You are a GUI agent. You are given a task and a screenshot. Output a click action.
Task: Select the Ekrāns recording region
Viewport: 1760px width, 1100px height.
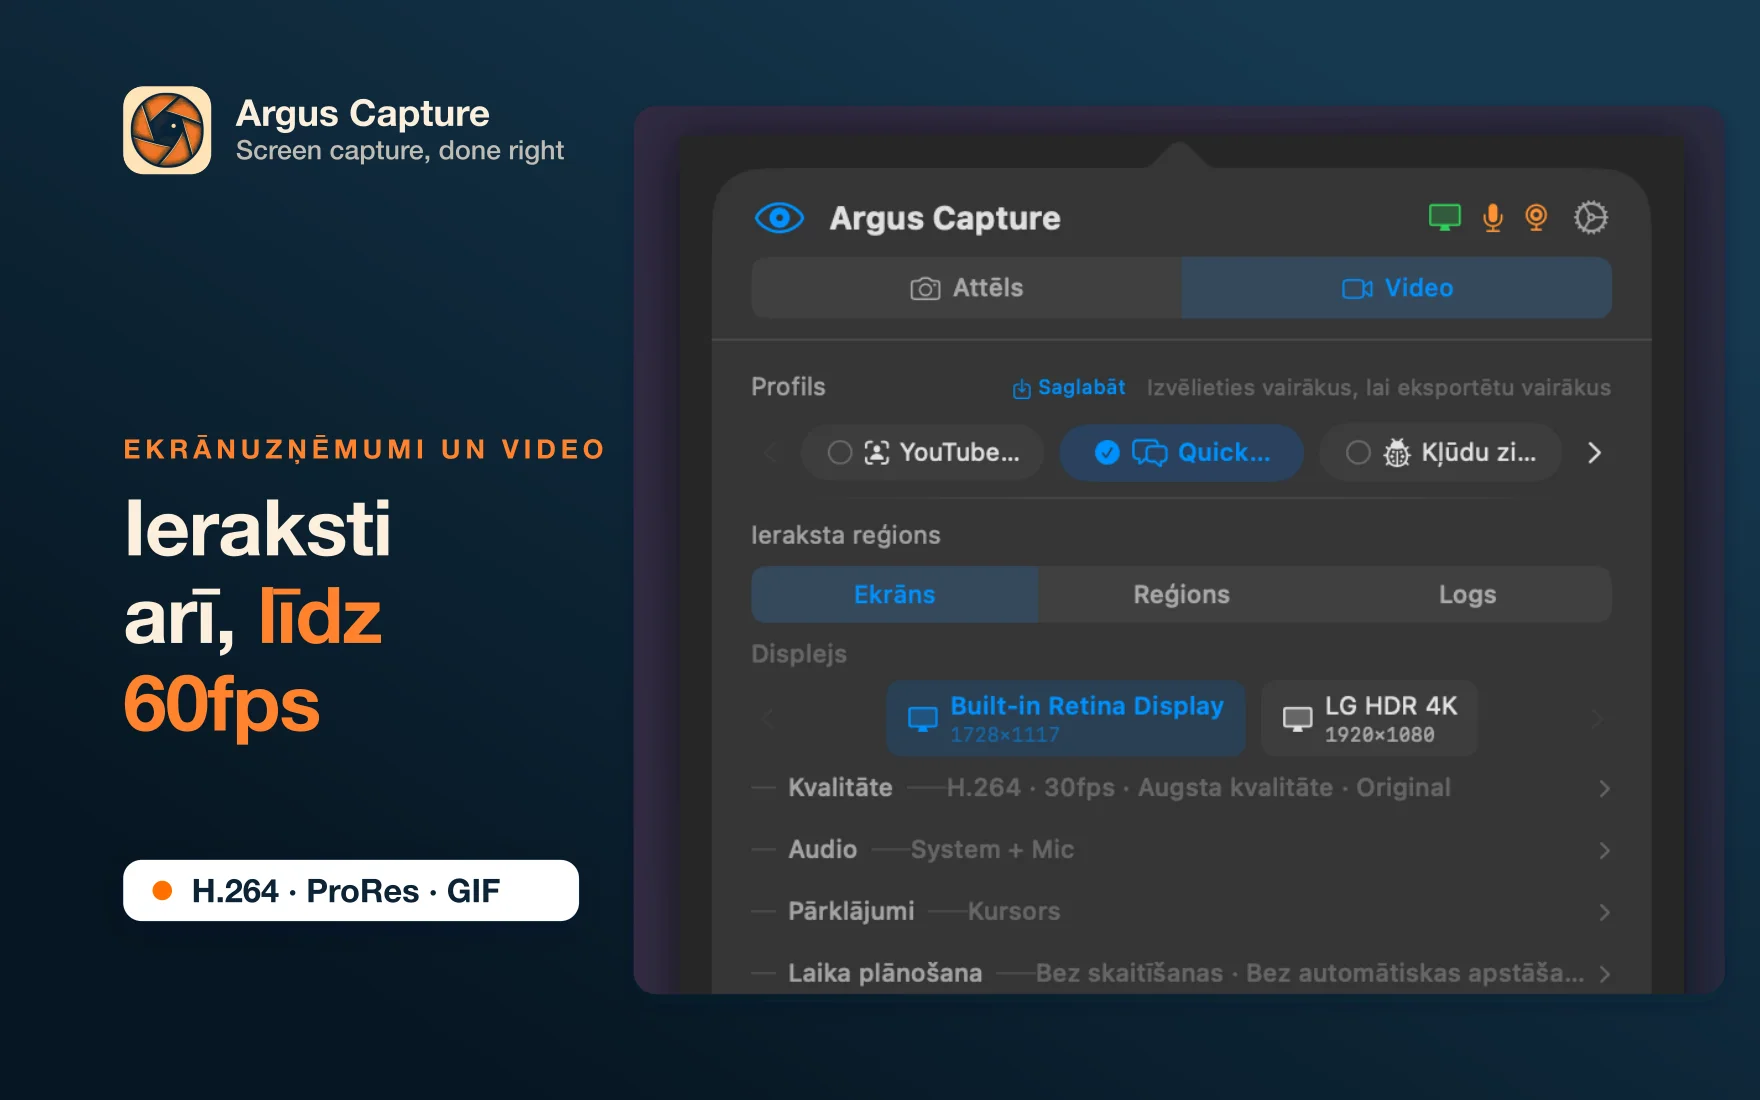[x=894, y=594]
